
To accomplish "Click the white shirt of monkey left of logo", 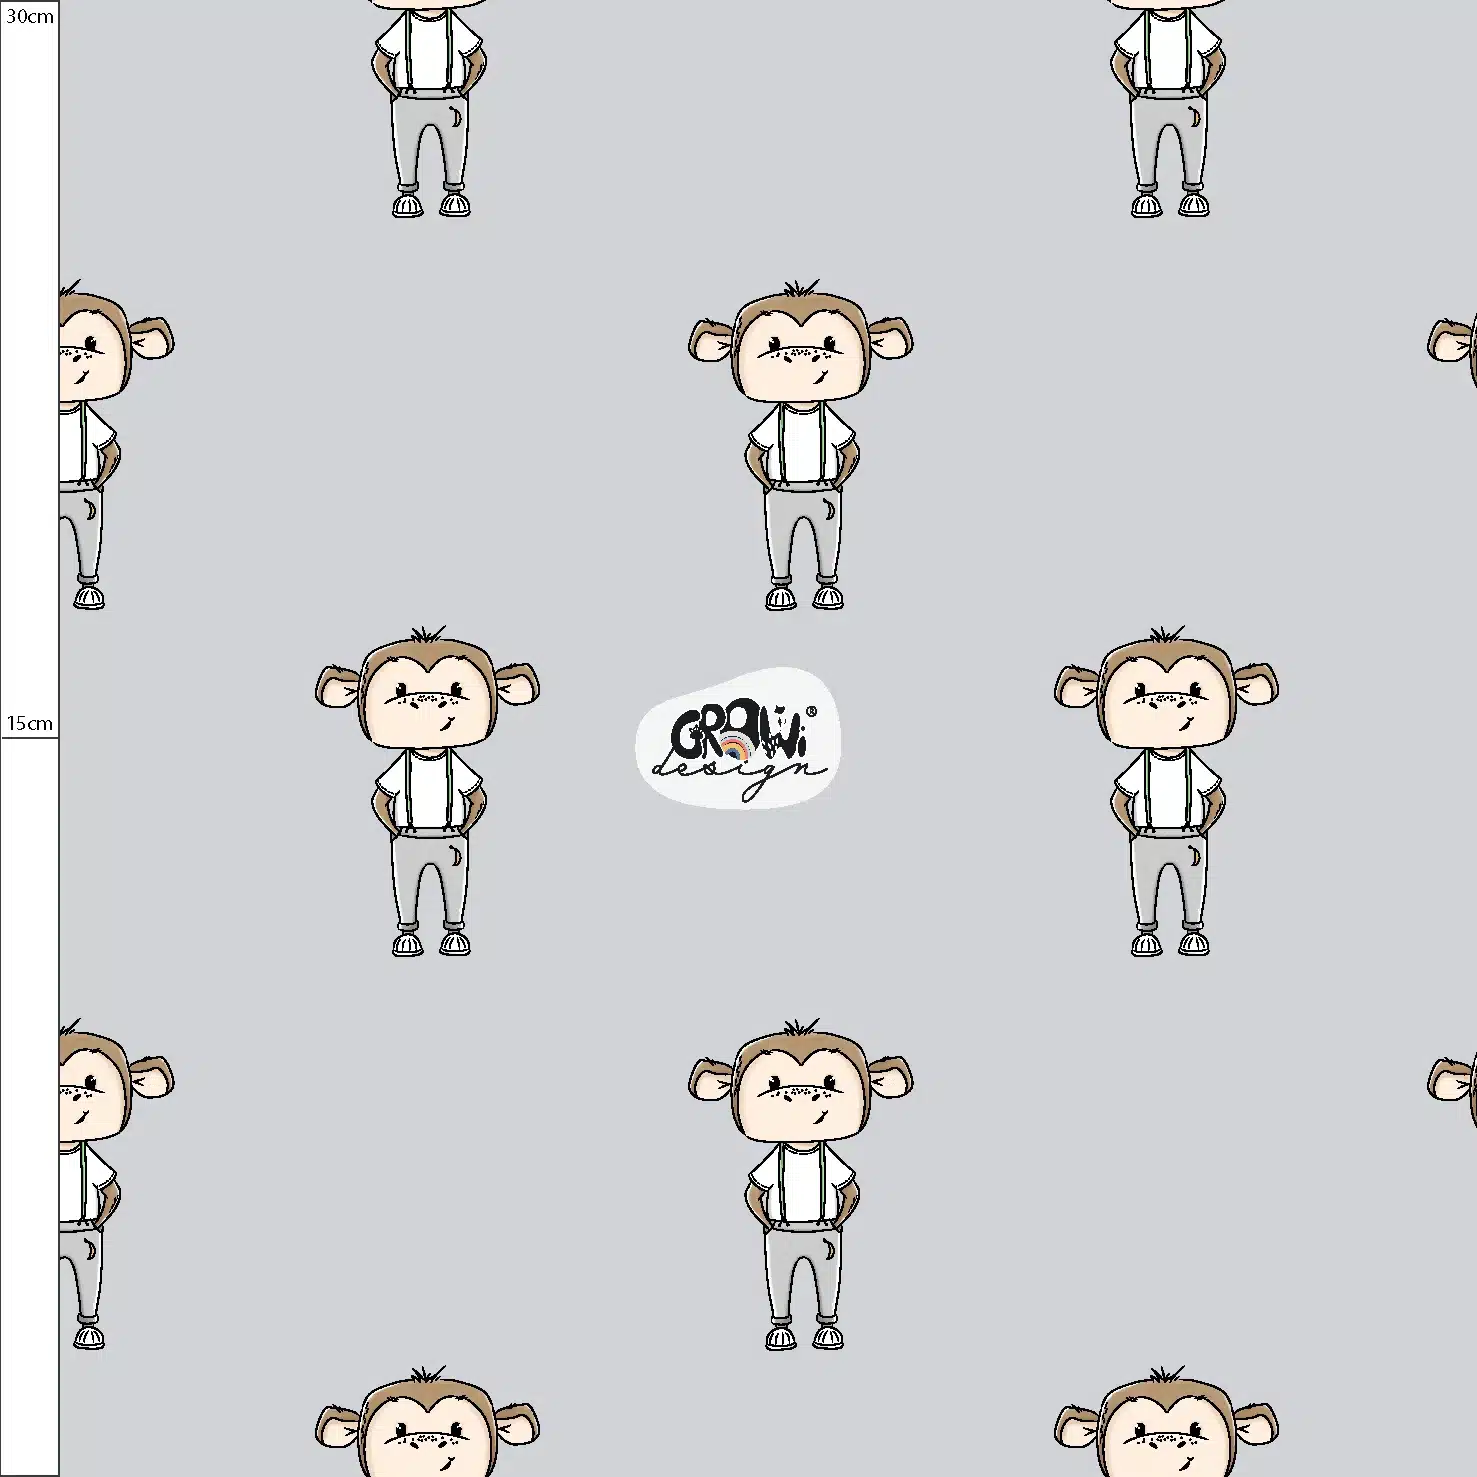I will [x=430, y=790].
